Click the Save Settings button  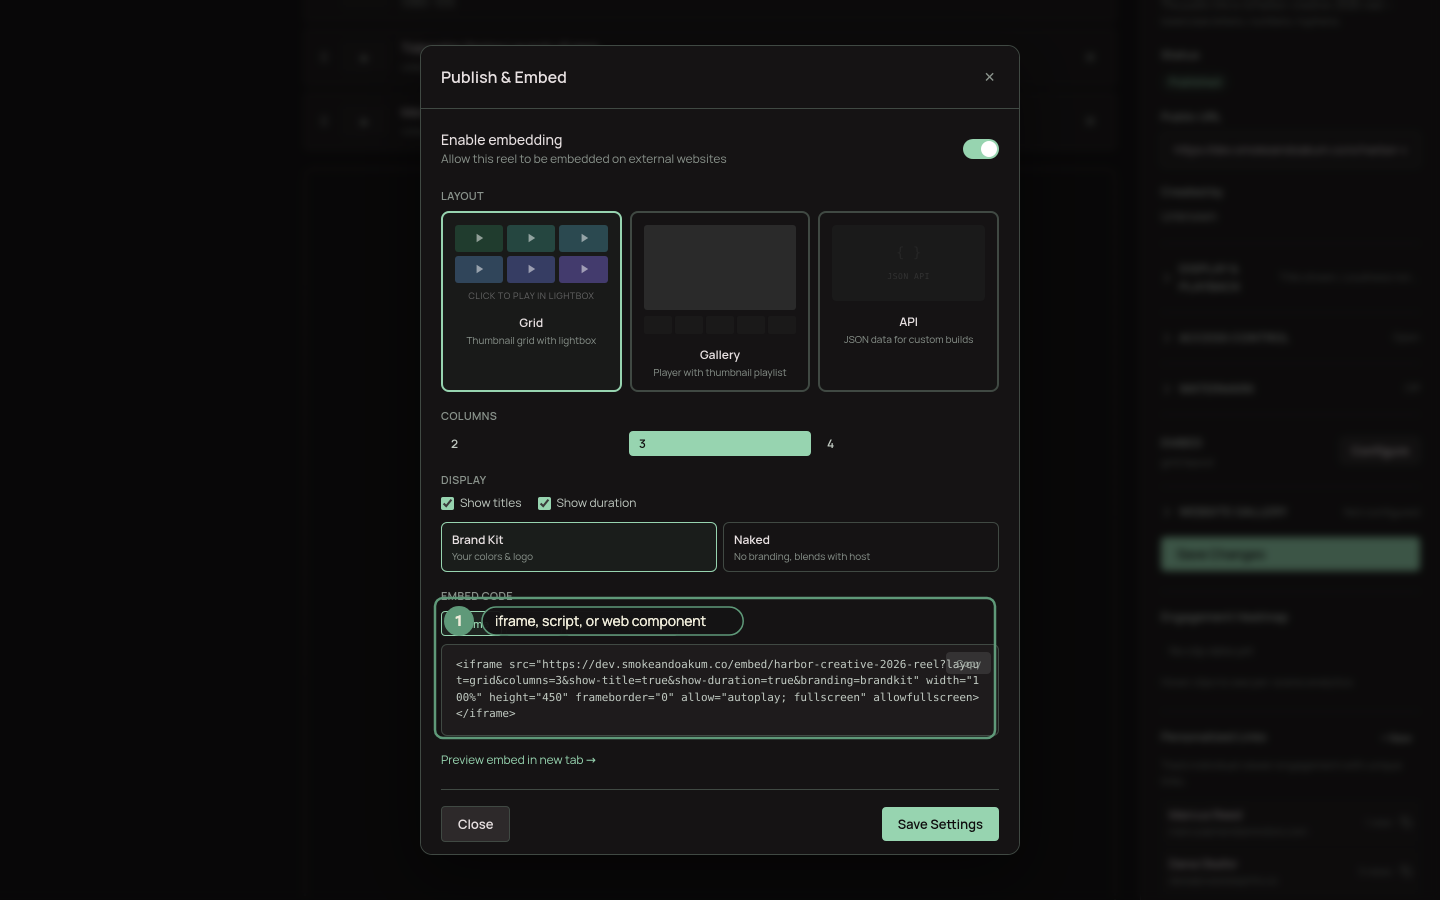(x=940, y=824)
